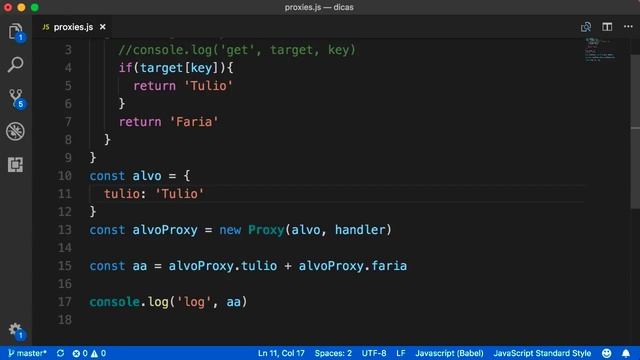Viewport: 640px width, 360px height.
Task: Change encoding via UTF-8
Action: pyautogui.click(x=374, y=353)
